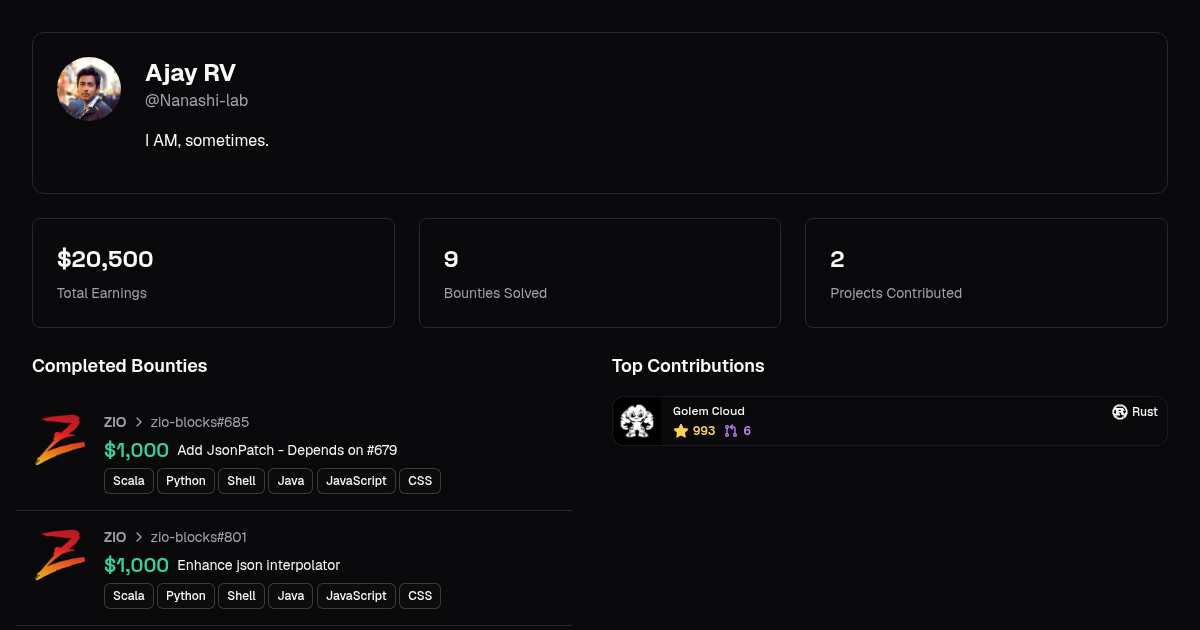Click the $1,000 amount for Add JsonPatch

point(136,450)
